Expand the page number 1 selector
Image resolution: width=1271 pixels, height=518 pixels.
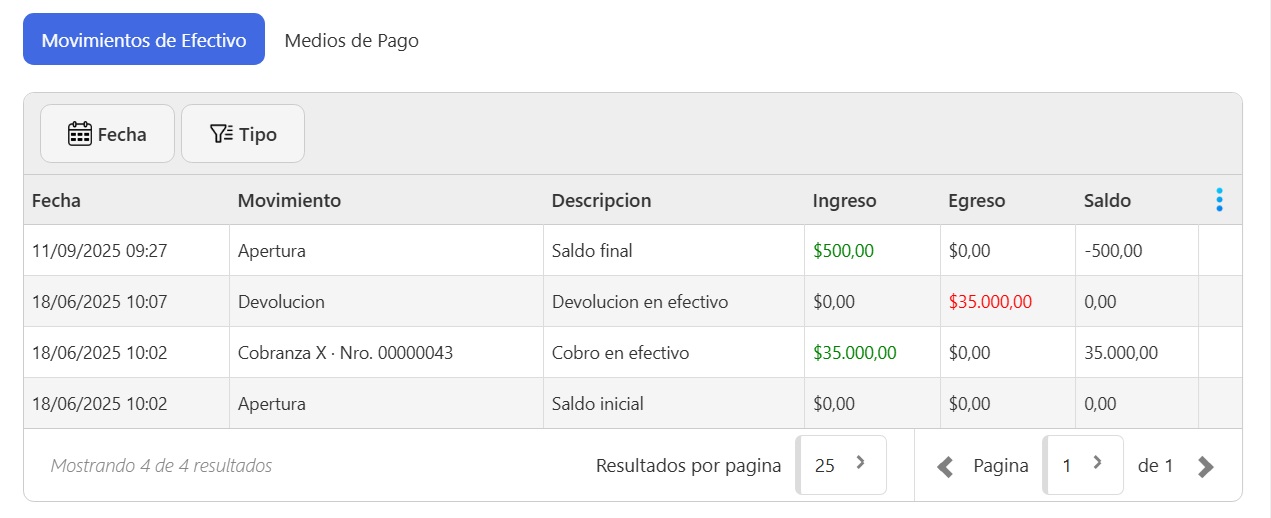pos(1082,465)
